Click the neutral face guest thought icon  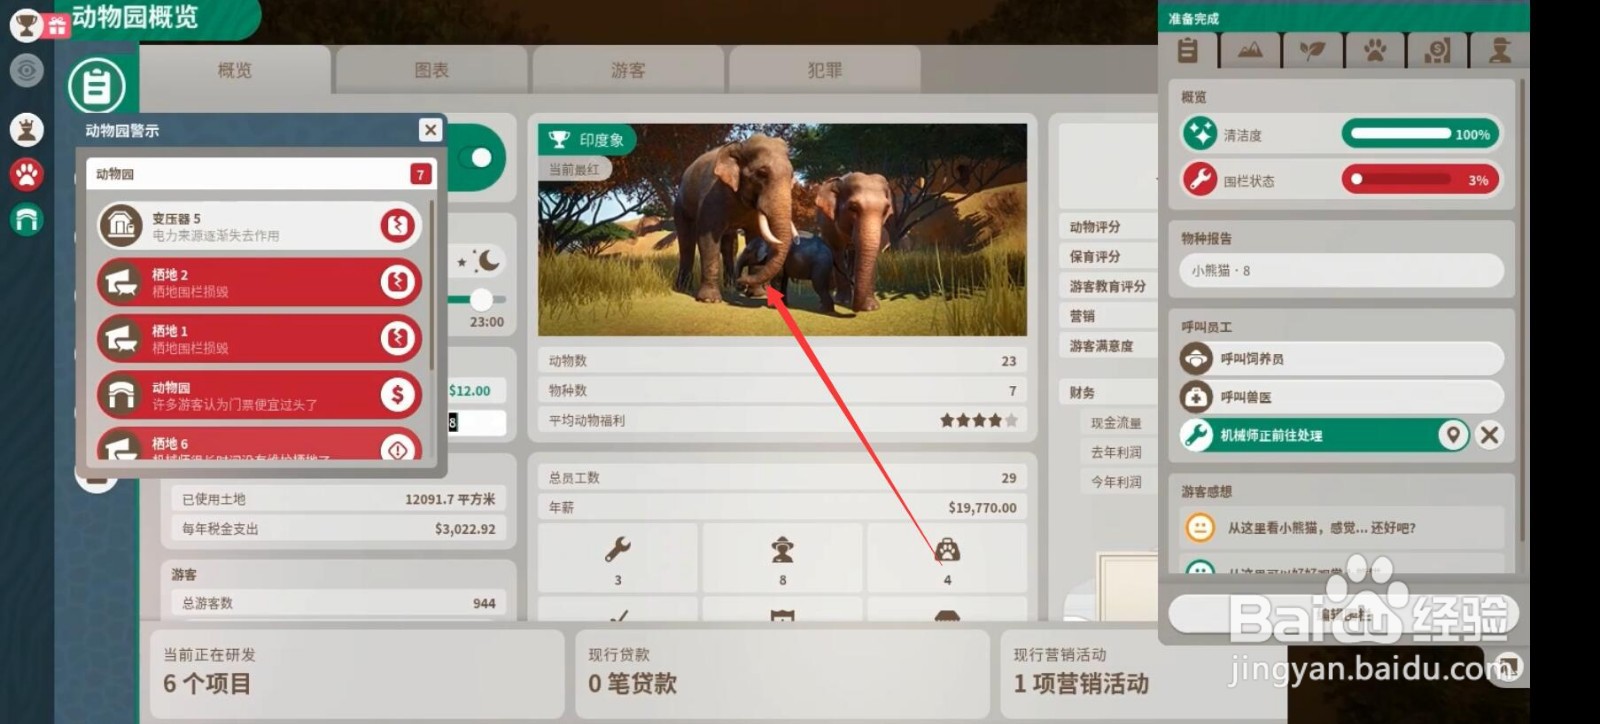point(1200,527)
